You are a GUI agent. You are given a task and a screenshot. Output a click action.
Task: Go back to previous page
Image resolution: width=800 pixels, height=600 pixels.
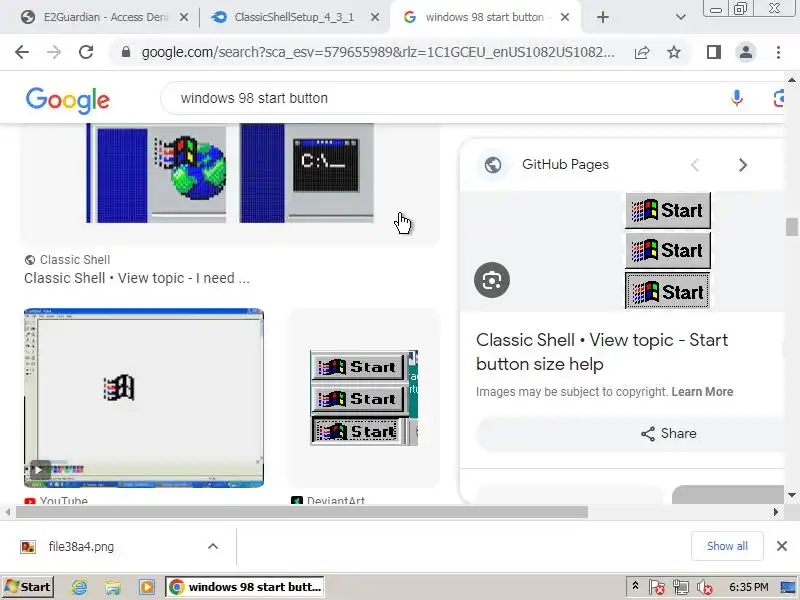(x=22, y=52)
